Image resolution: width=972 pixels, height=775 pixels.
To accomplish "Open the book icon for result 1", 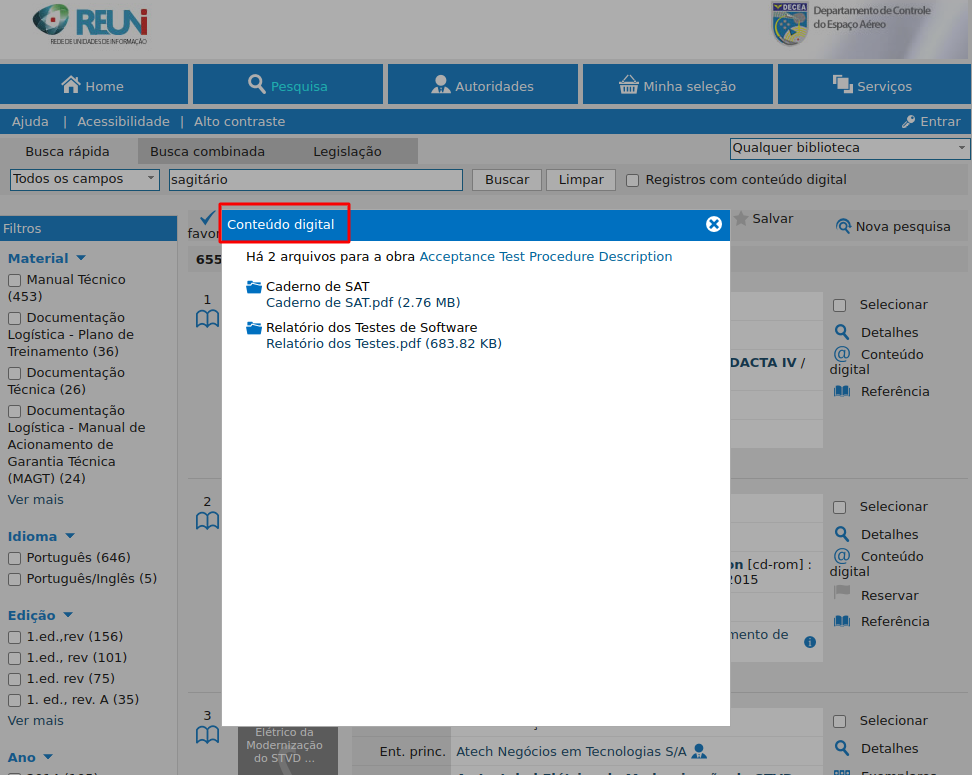I will coord(207,319).
